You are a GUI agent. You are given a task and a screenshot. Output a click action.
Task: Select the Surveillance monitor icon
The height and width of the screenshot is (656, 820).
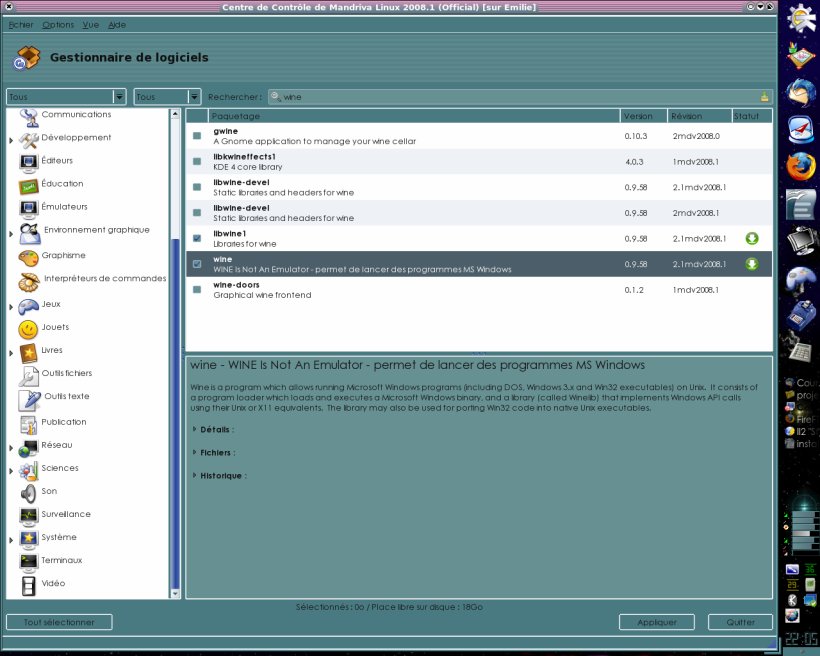(29, 517)
